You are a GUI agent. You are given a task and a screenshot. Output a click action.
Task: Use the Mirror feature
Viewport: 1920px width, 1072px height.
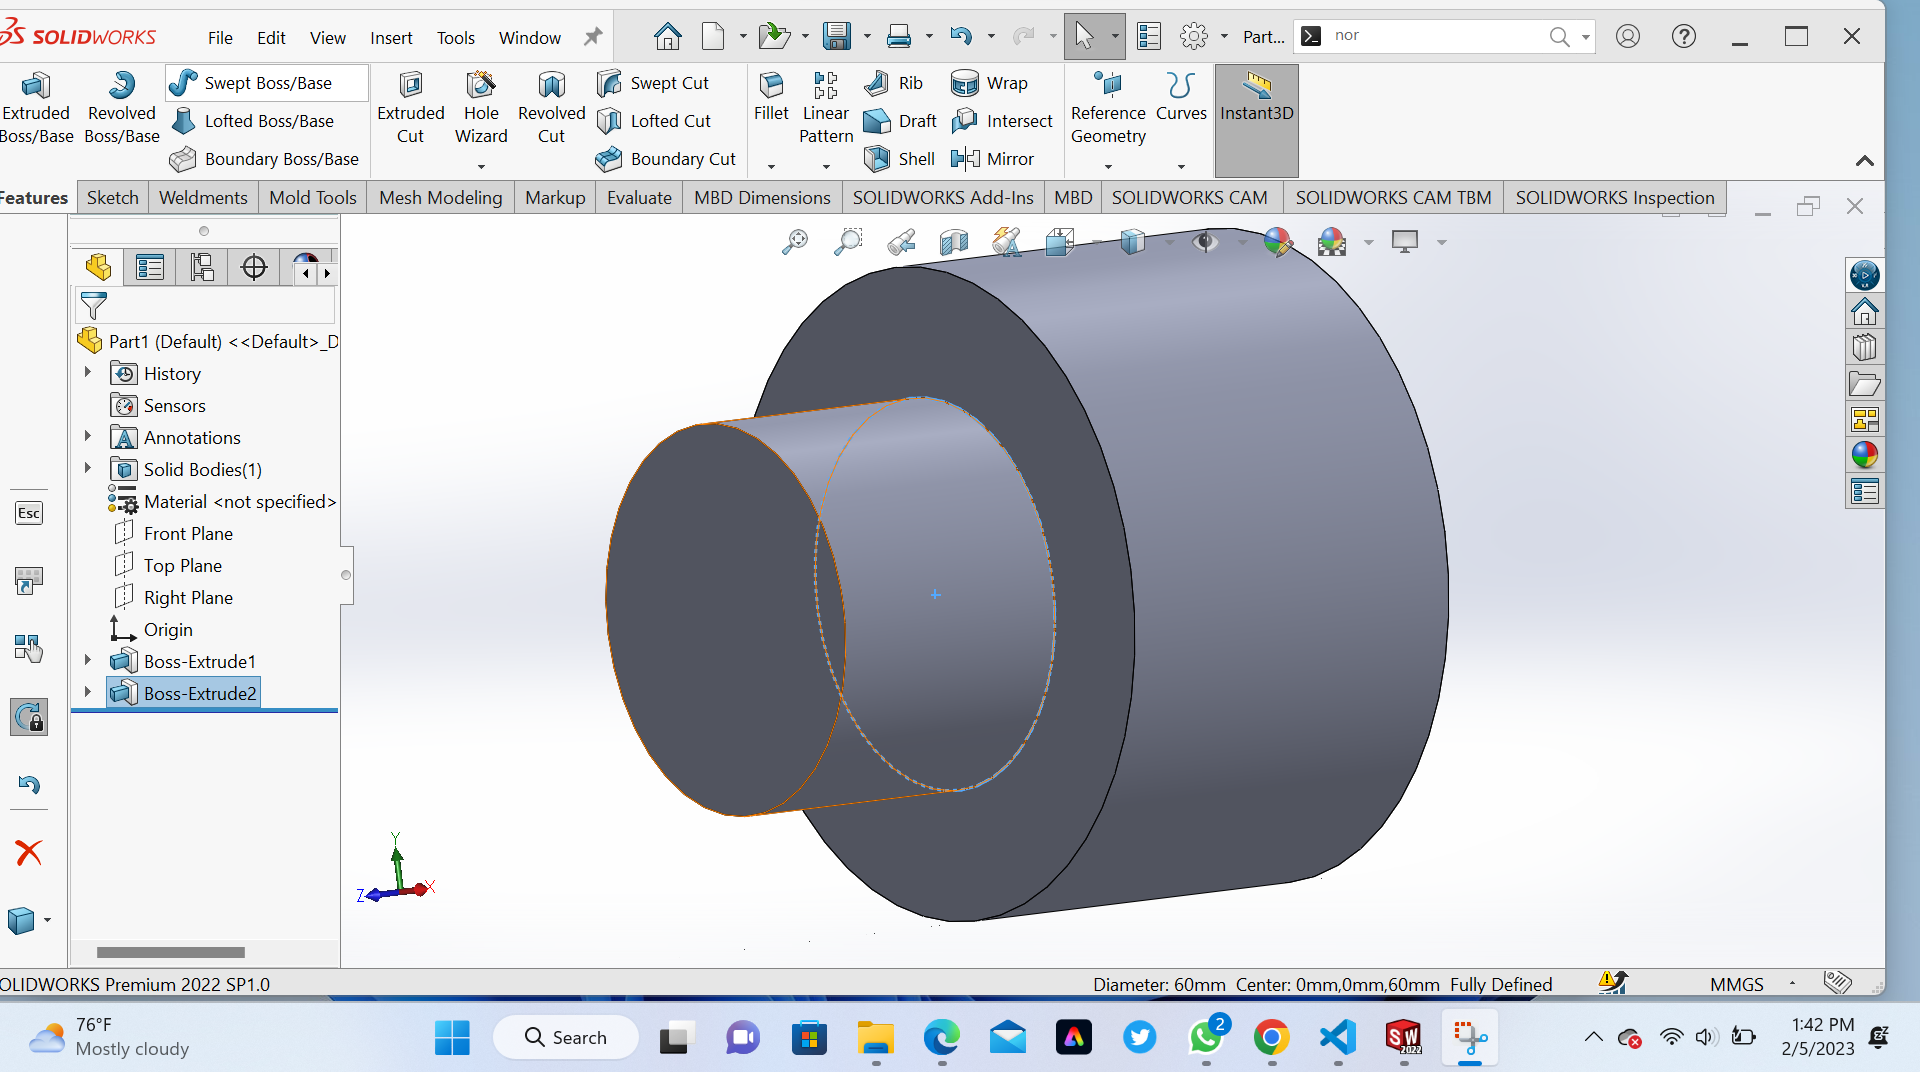pyautogui.click(x=992, y=159)
